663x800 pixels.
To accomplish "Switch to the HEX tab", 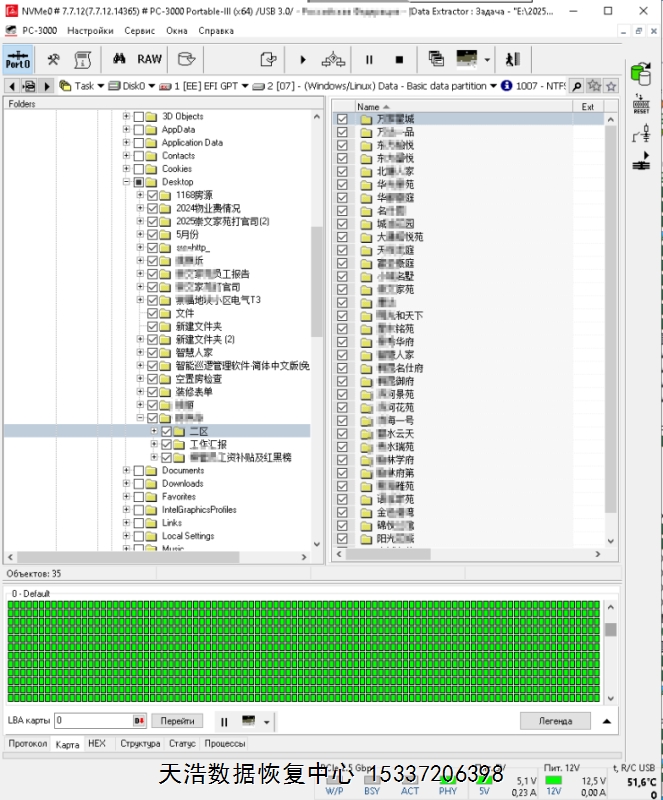I will (96, 744).
